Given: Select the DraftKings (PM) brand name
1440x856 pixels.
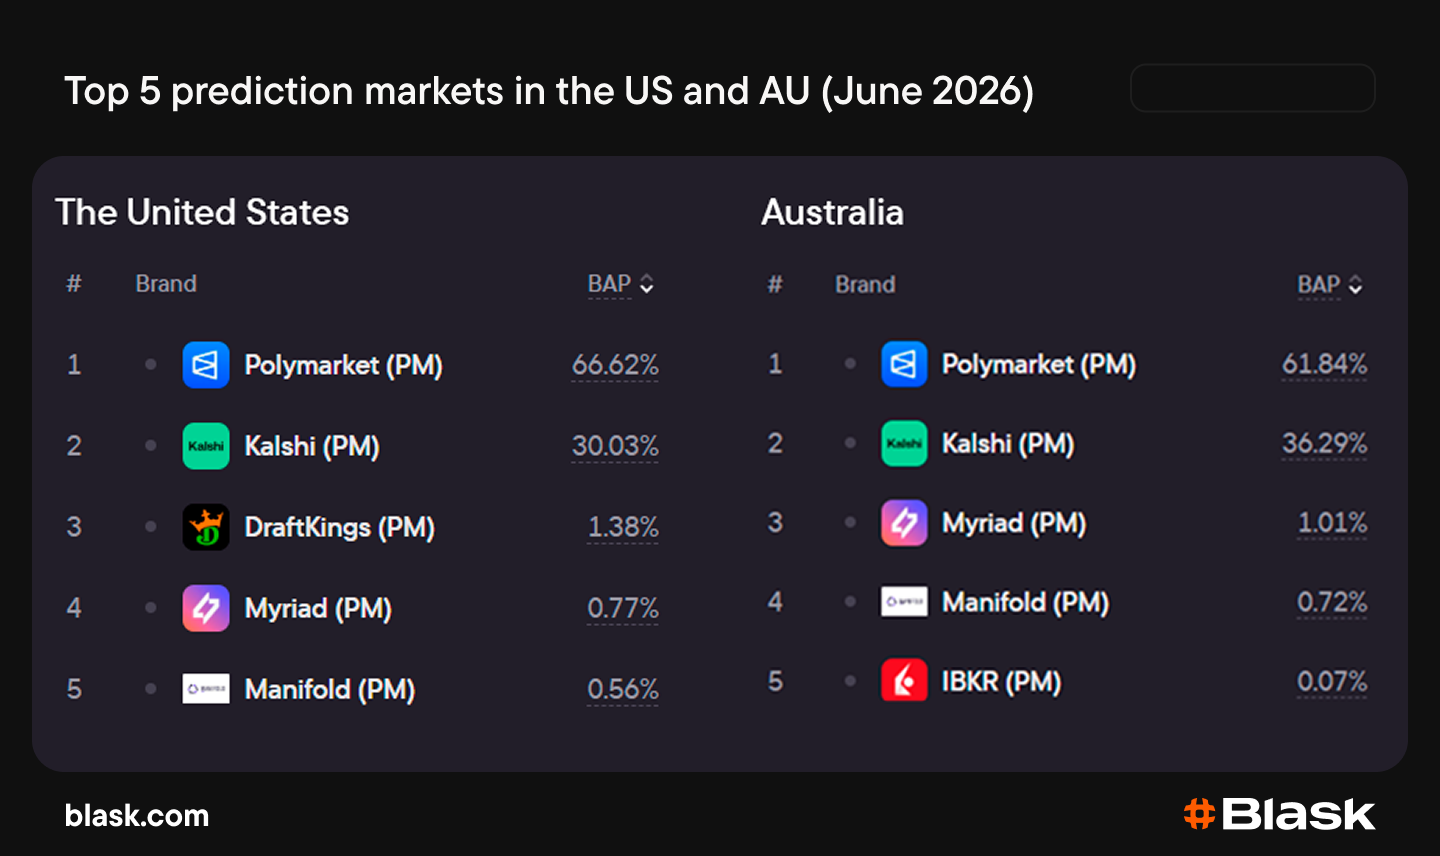Looking at the screenshot, I should (339, 527).
